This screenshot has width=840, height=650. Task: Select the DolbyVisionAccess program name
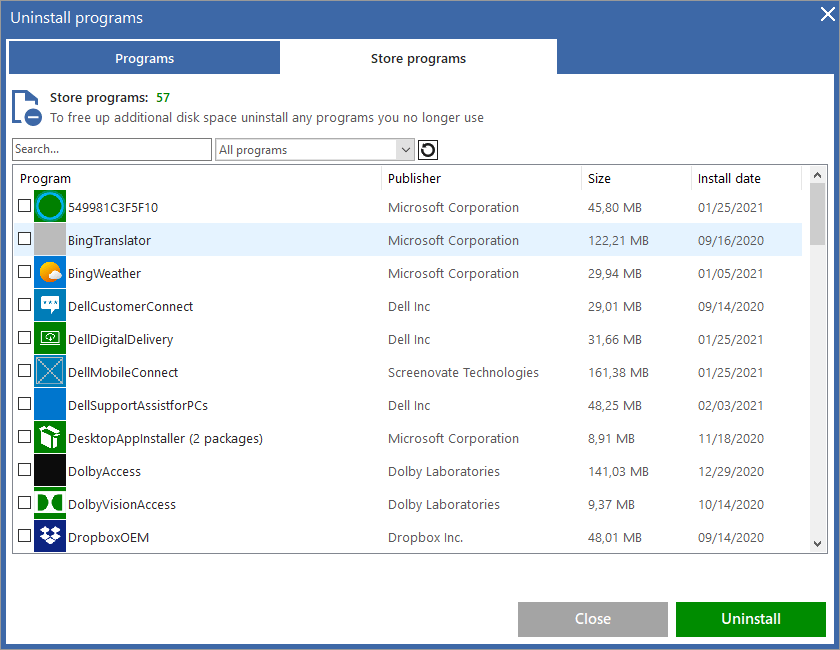pyautogui.click(x=122, y=504)
